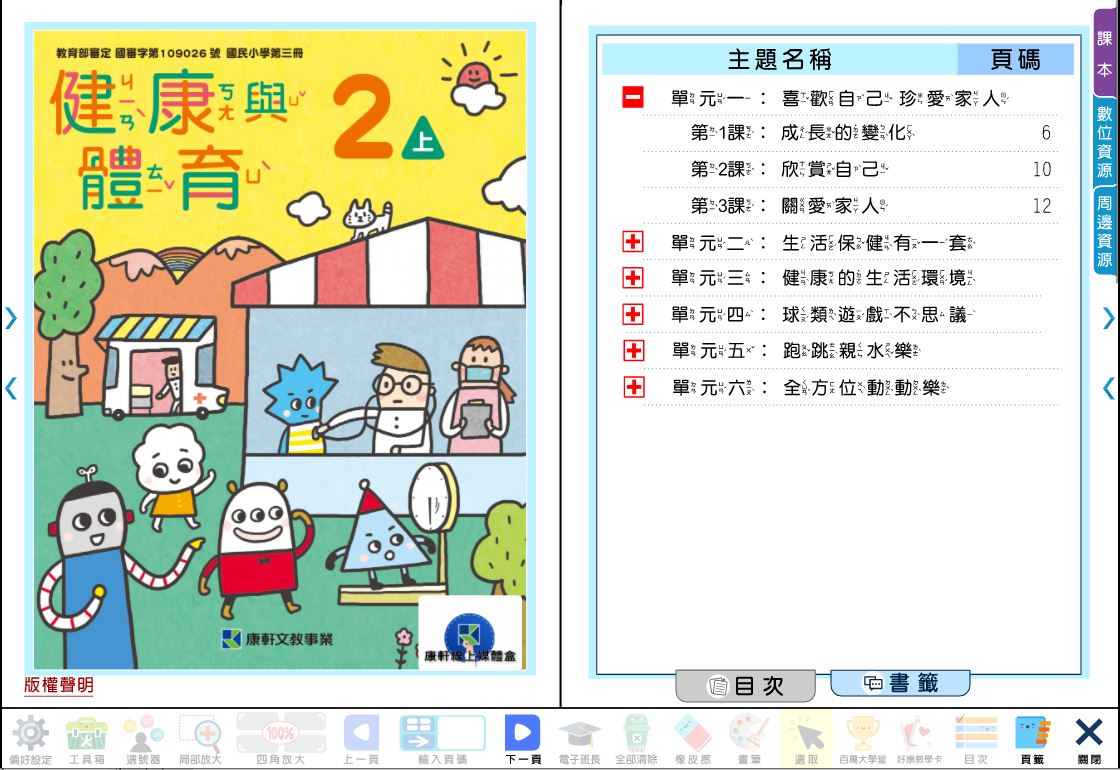
Task: Launch the 選號器 number picker
Action: coord(144,739)
